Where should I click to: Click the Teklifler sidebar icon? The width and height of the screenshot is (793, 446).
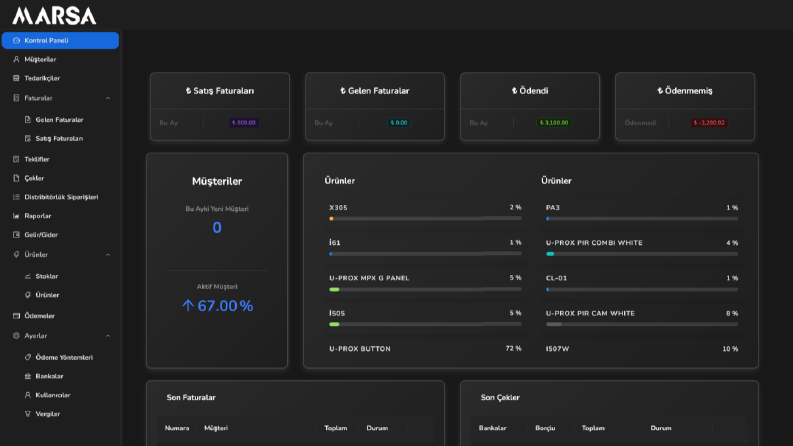pos(16,159)
